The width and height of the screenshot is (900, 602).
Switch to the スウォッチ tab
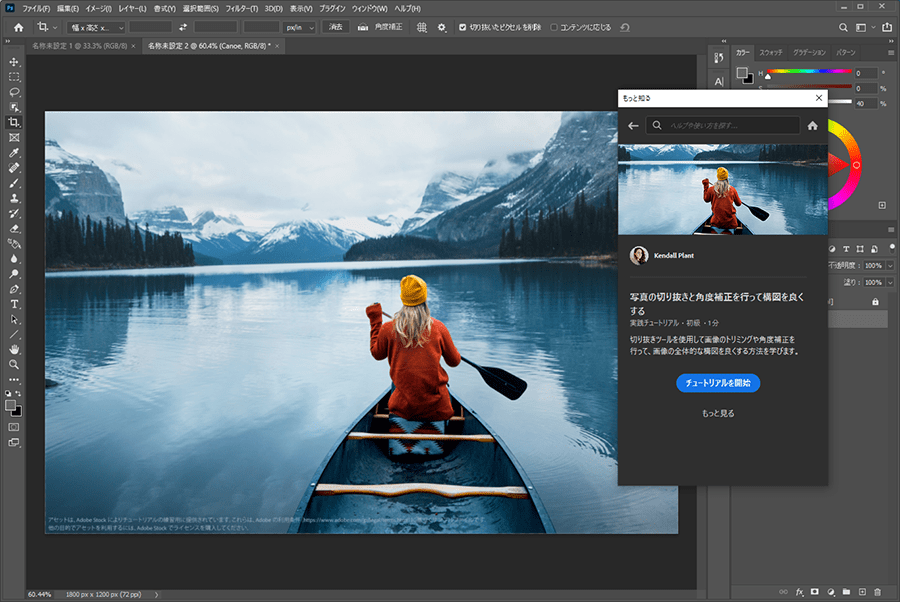click(770, 52)
